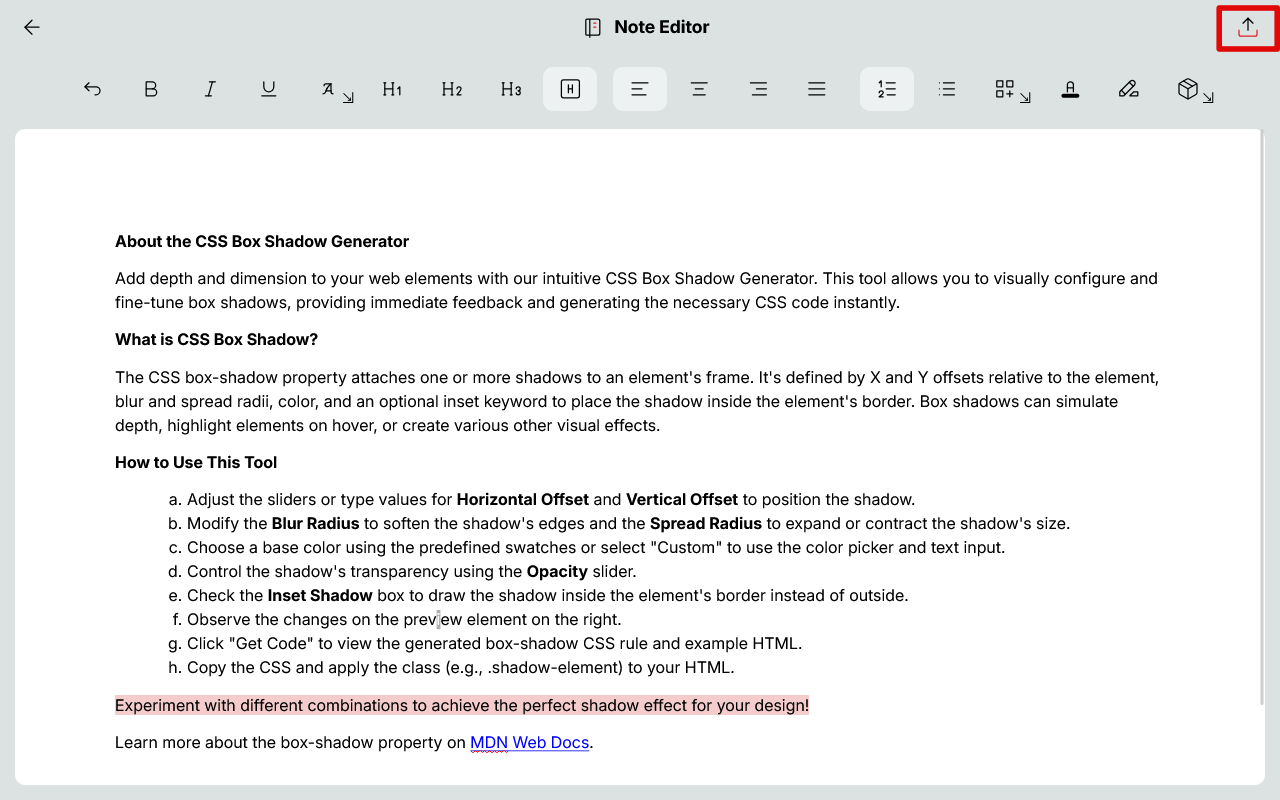
Task: Toggle underline formatting
Action: click(269, 89)
